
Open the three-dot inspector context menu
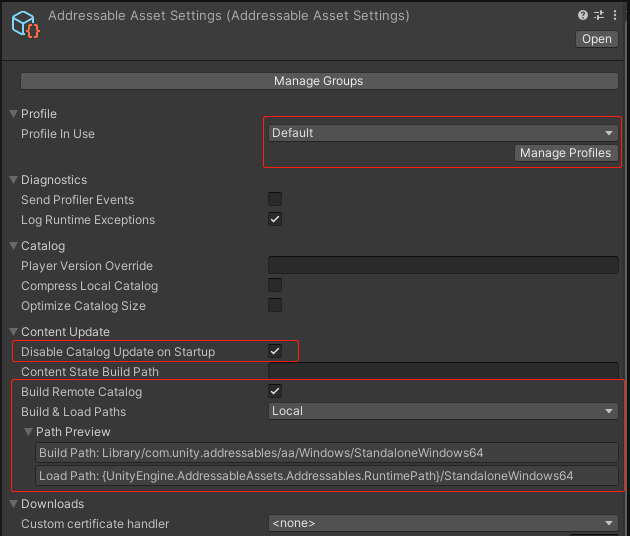[x=615, y=15]
